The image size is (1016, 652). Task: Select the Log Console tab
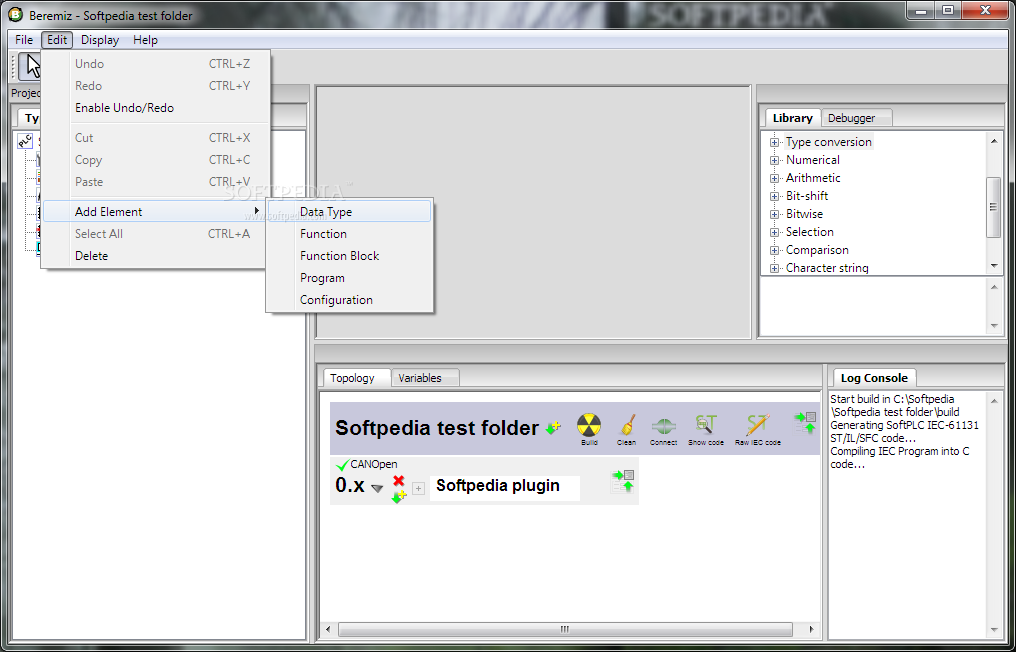[x=874, y=377]
